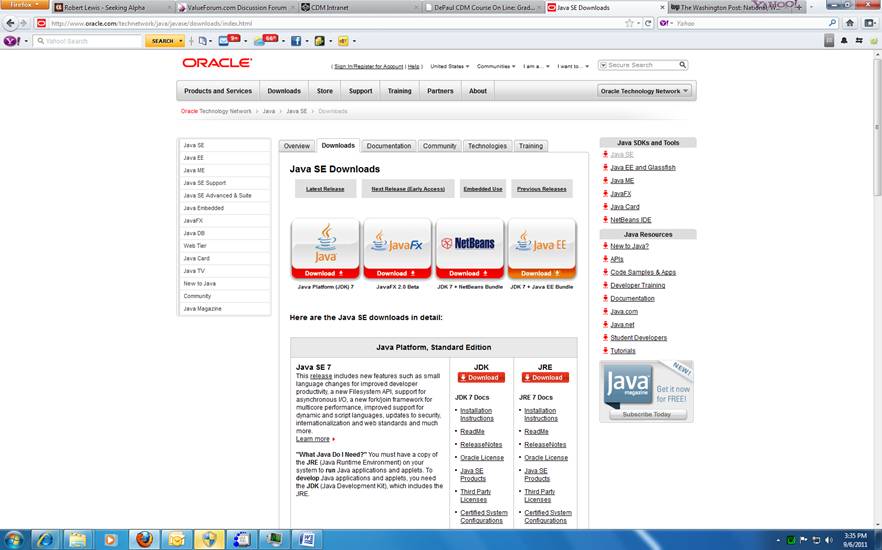Open the Firefox home page icon
This screenshot has width=882, height=550.
click(850, 24)
